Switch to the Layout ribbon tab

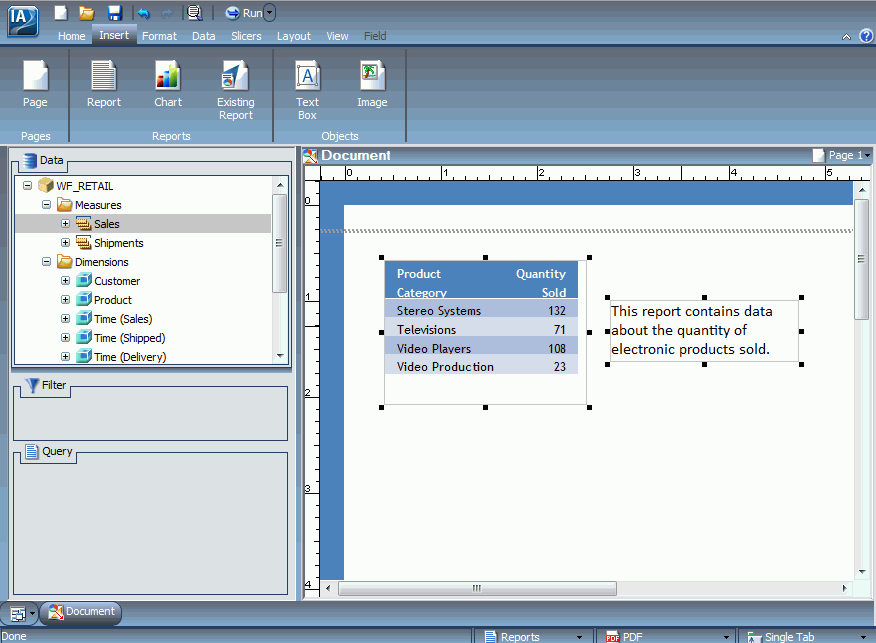pyautogui.click(x=294, y=36)
